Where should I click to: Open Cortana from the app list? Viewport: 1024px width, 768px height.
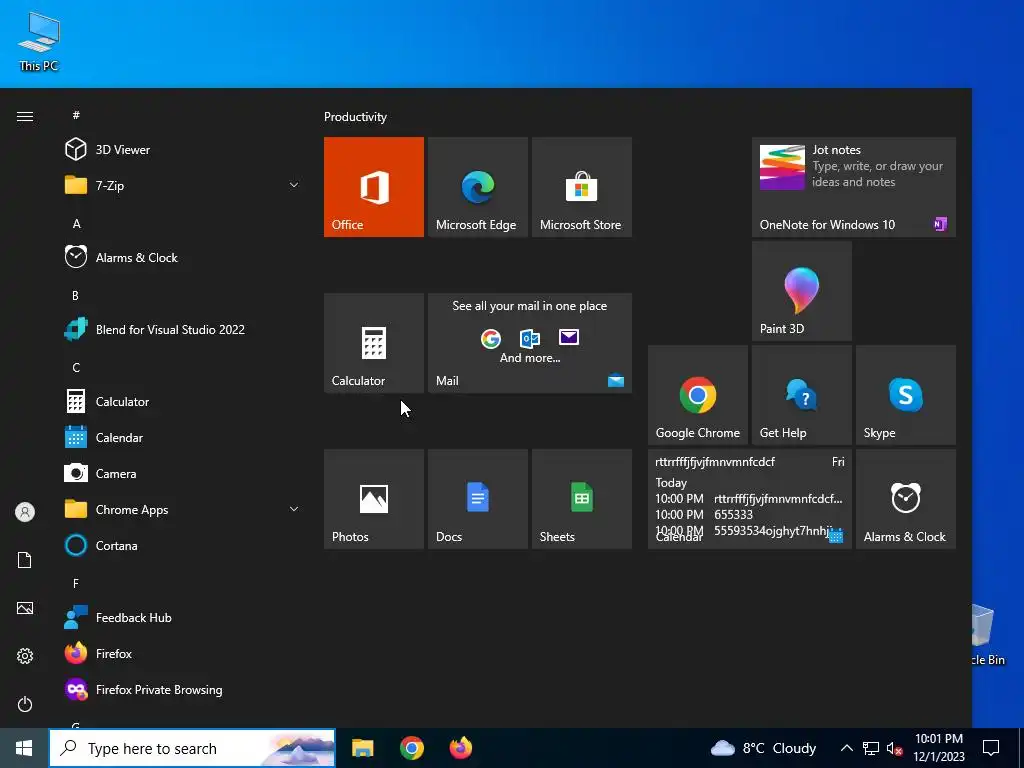[183, 545]
